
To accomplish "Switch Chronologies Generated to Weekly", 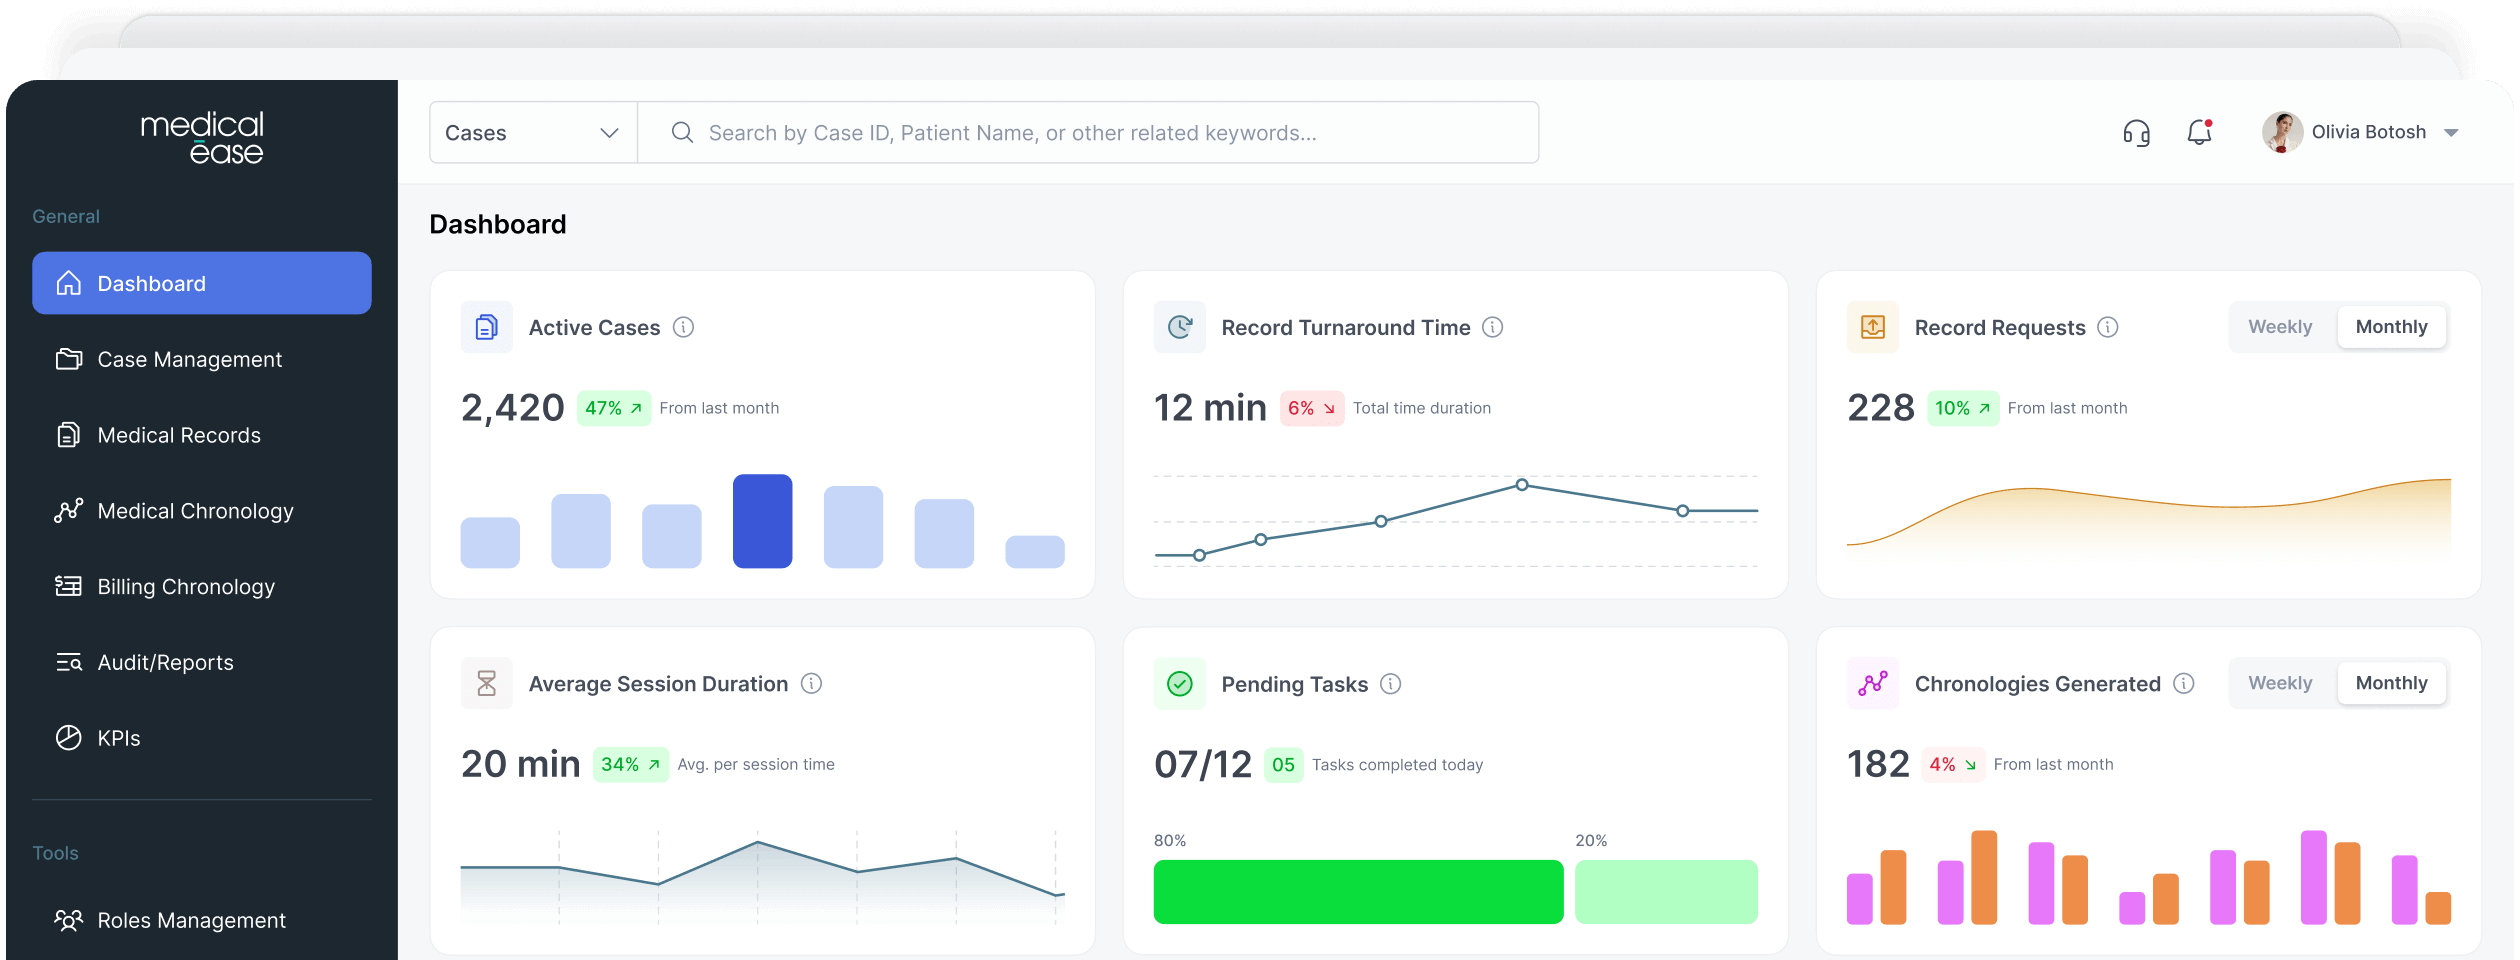I will click(x=2280, y=684).
